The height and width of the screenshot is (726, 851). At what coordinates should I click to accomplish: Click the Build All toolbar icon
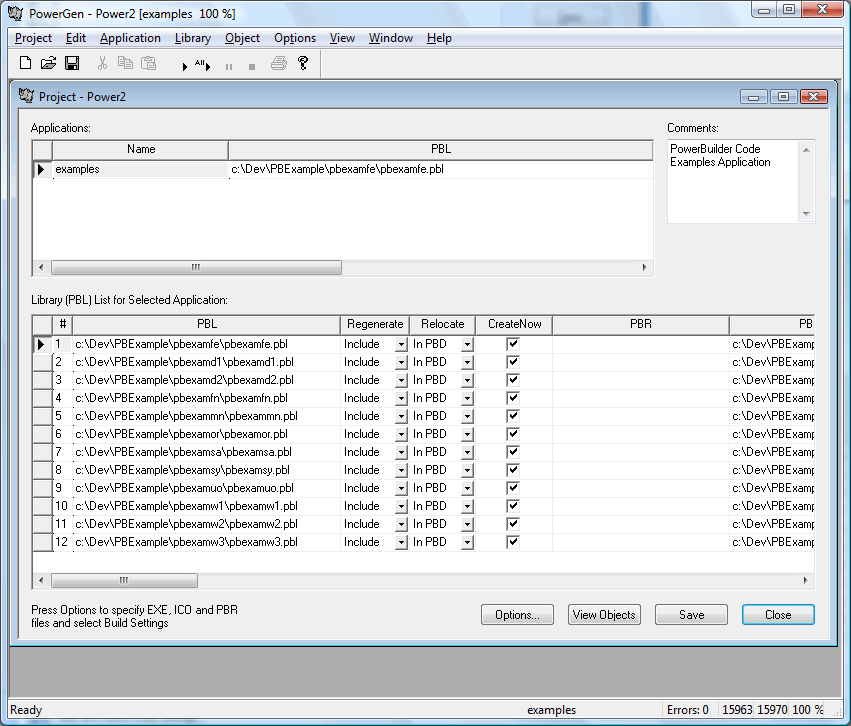(x=202, y=65)
